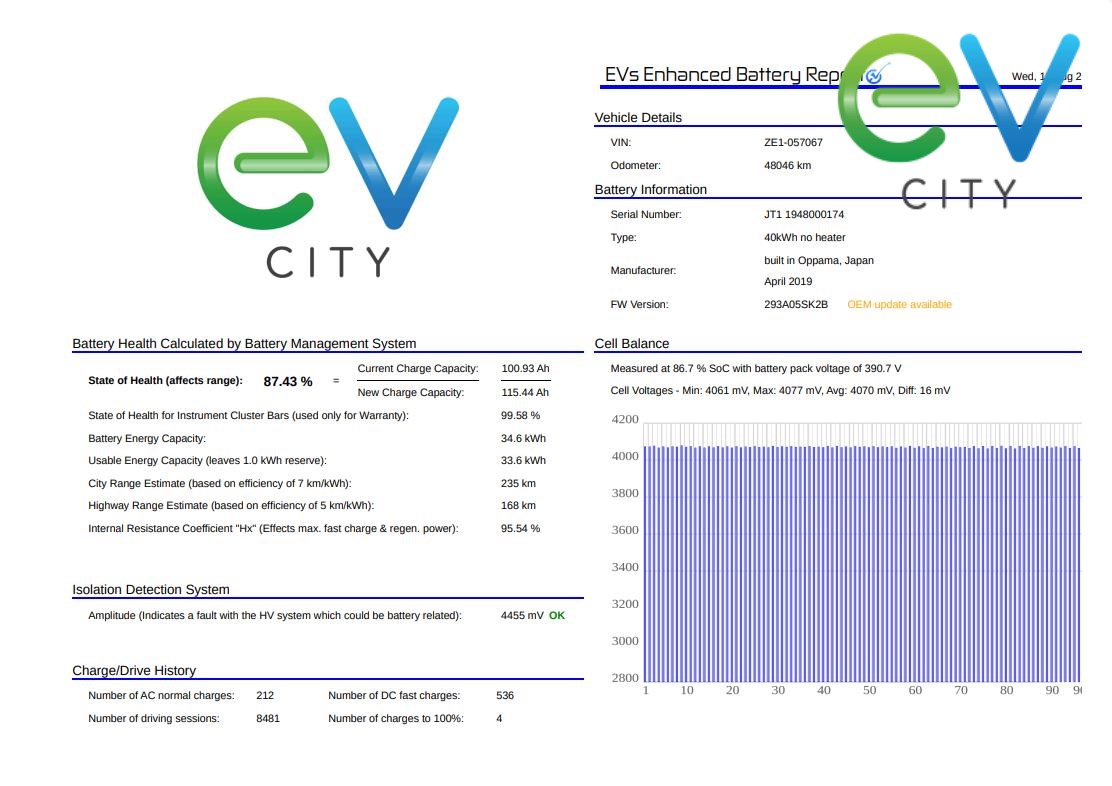Select instrument cluster health value '99.58 %'
The height and width of the screenshot is (786, 1112).
pyautogui.click(x=521, y=416)
